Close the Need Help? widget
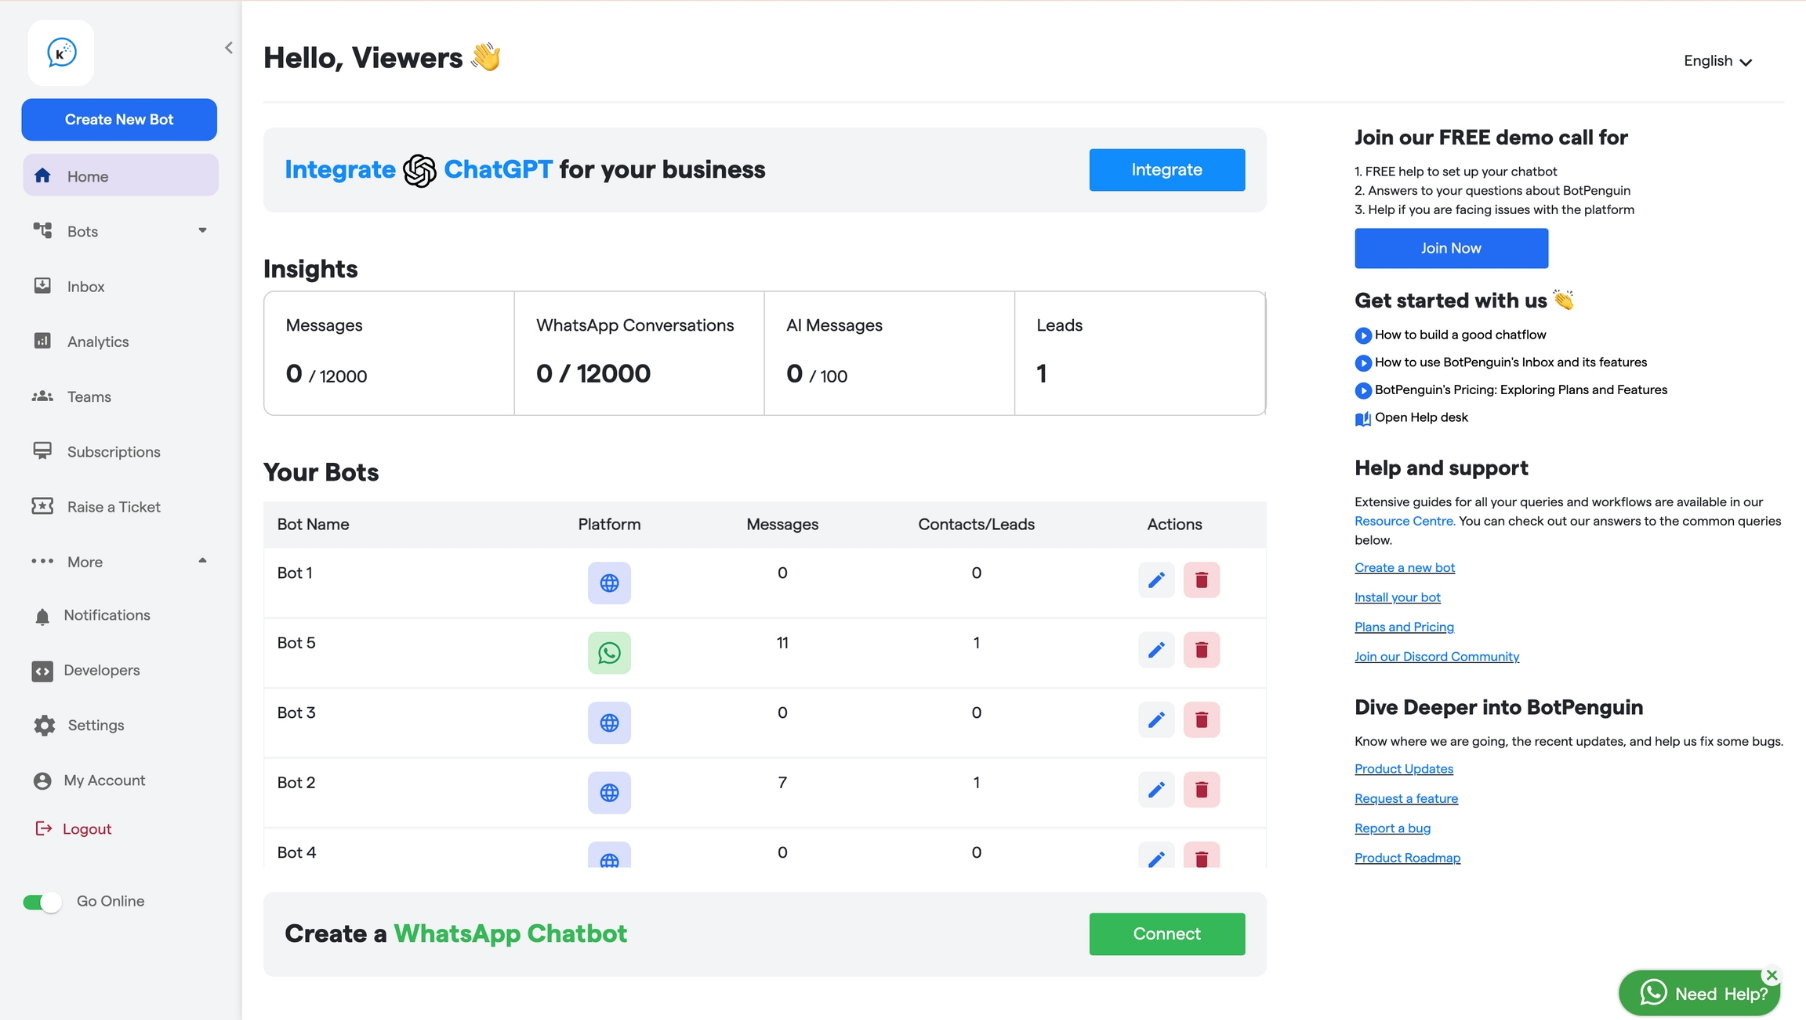The width and height of the screenshot is (1806, 1020). tap(1771, 975)
